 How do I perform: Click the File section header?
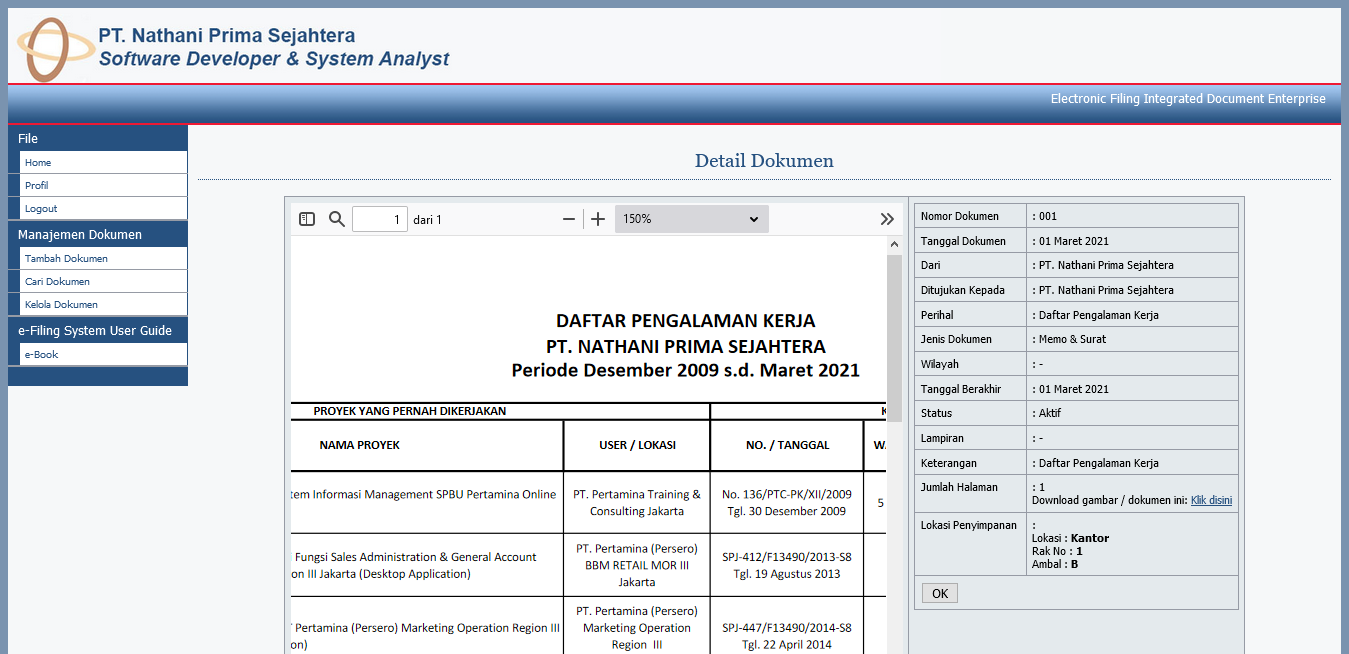pyautogui.click(x=98, y=138)
